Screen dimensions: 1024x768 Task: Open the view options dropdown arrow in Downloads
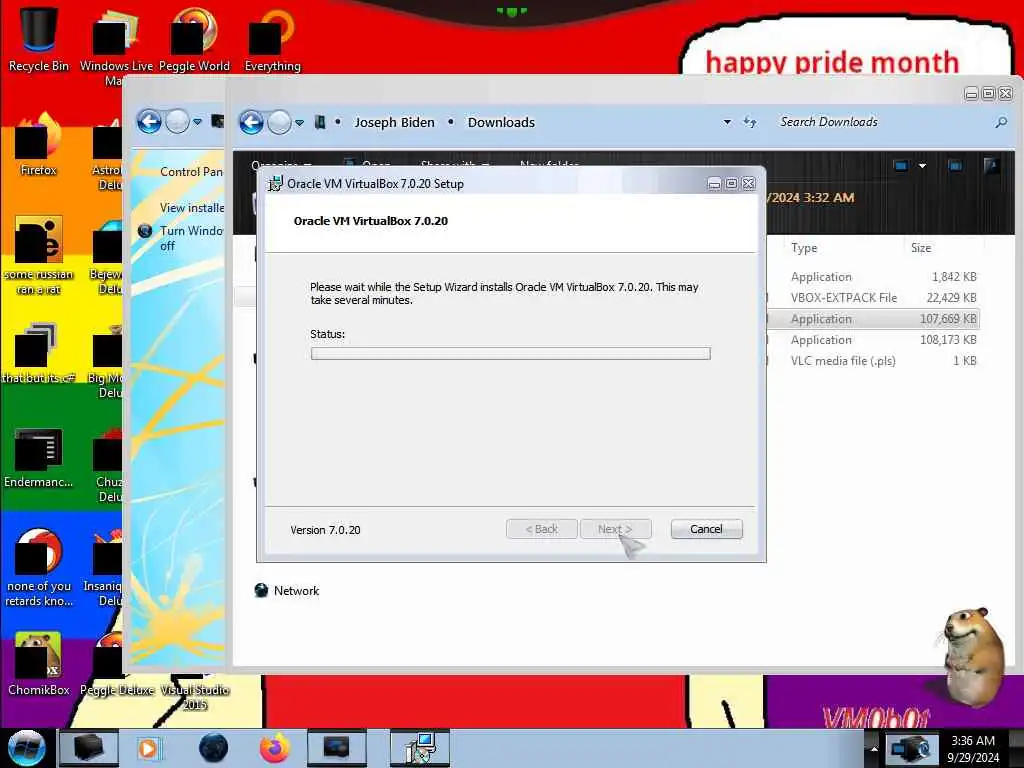pyautogui.click(x=922, y=166)
